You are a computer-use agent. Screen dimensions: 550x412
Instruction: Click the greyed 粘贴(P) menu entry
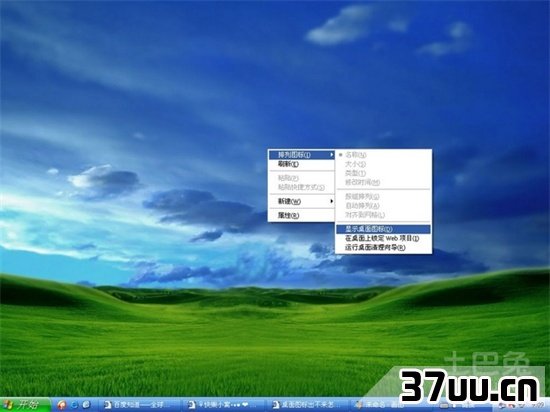301,178
